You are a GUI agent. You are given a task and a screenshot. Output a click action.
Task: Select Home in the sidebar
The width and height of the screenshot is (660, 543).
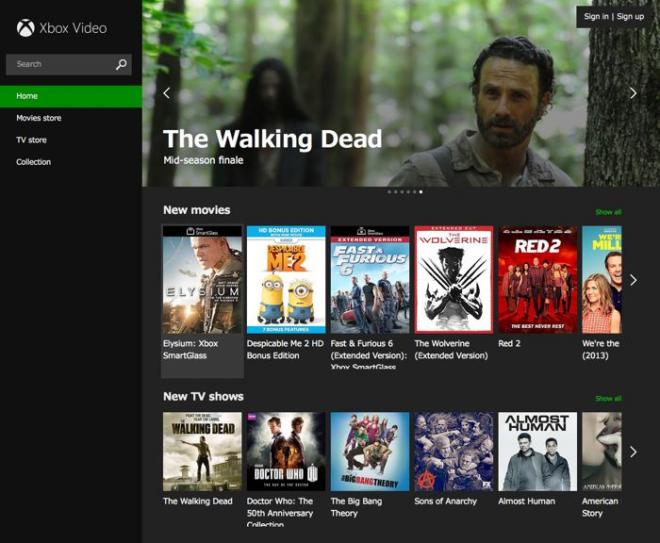point(71,96)
